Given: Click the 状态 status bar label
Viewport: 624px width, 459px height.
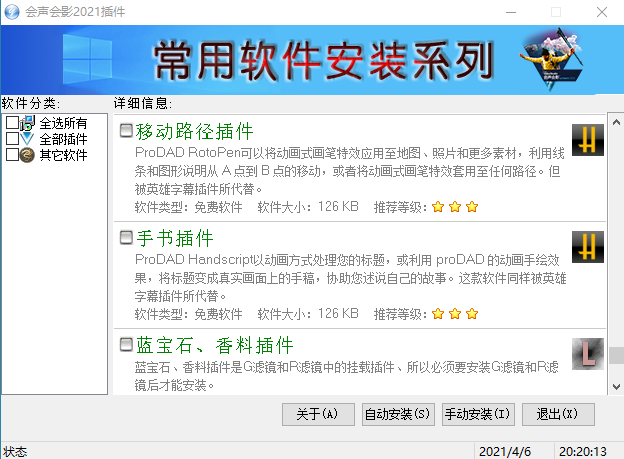Looking at the screenshot, I should tap(15, 452).
